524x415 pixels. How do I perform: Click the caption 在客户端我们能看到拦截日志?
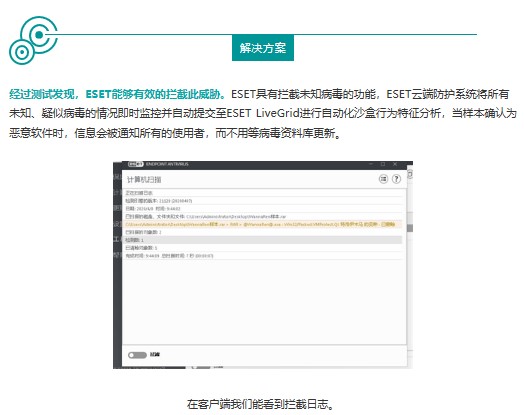[x=260, y=404]
